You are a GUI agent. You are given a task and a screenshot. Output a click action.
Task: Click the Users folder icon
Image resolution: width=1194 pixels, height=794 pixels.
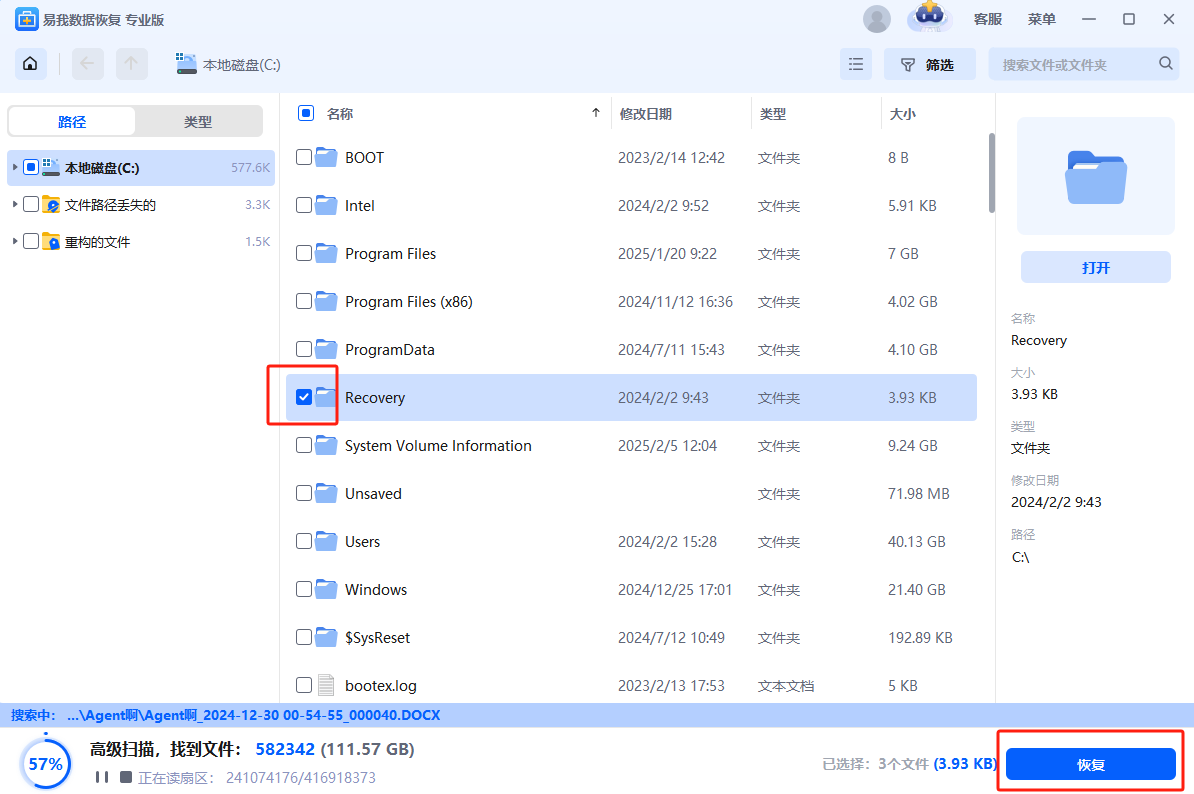click(326, 540)
